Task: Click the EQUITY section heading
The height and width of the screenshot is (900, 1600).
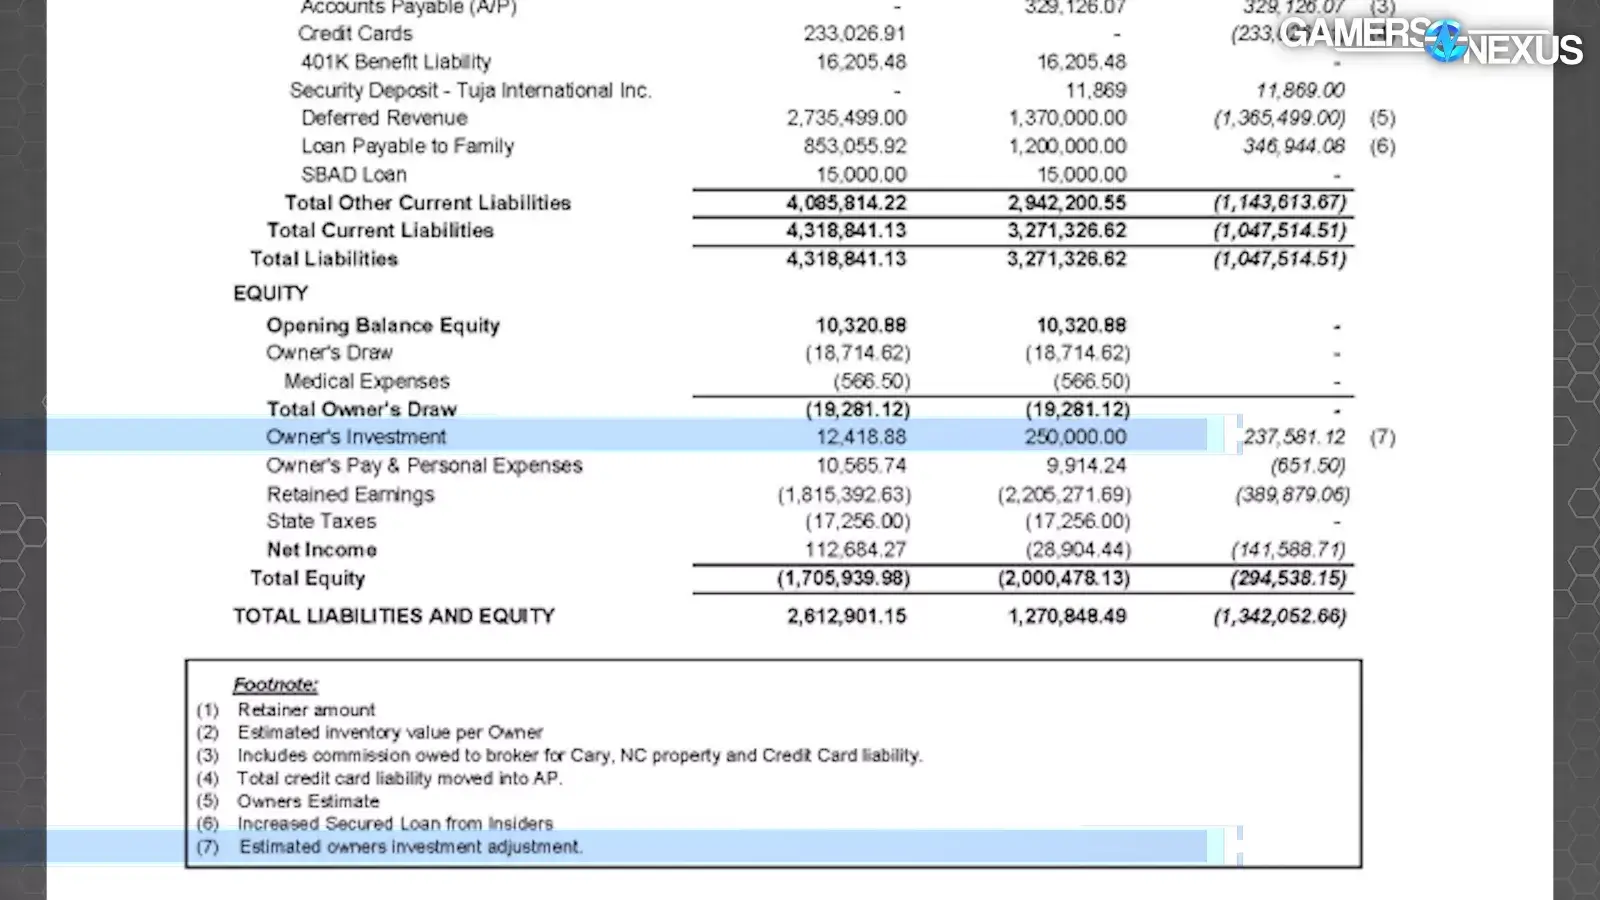Action: [270, 293]
